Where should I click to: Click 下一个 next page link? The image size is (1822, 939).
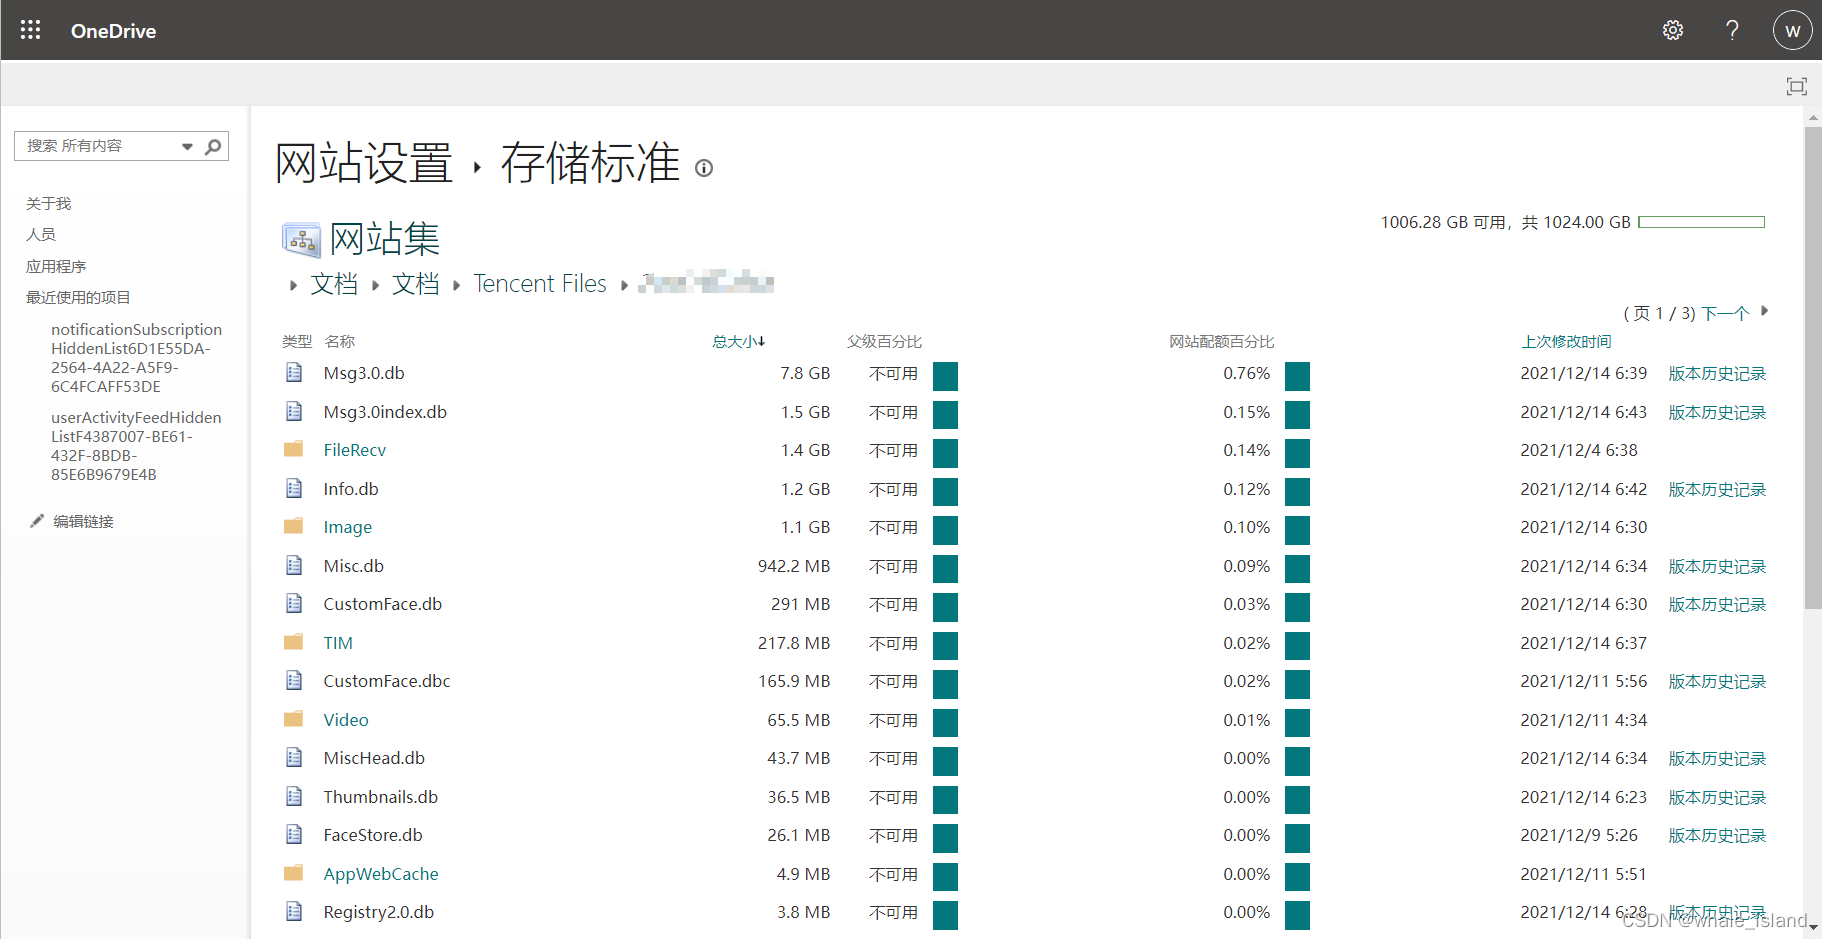(1725, 313)
